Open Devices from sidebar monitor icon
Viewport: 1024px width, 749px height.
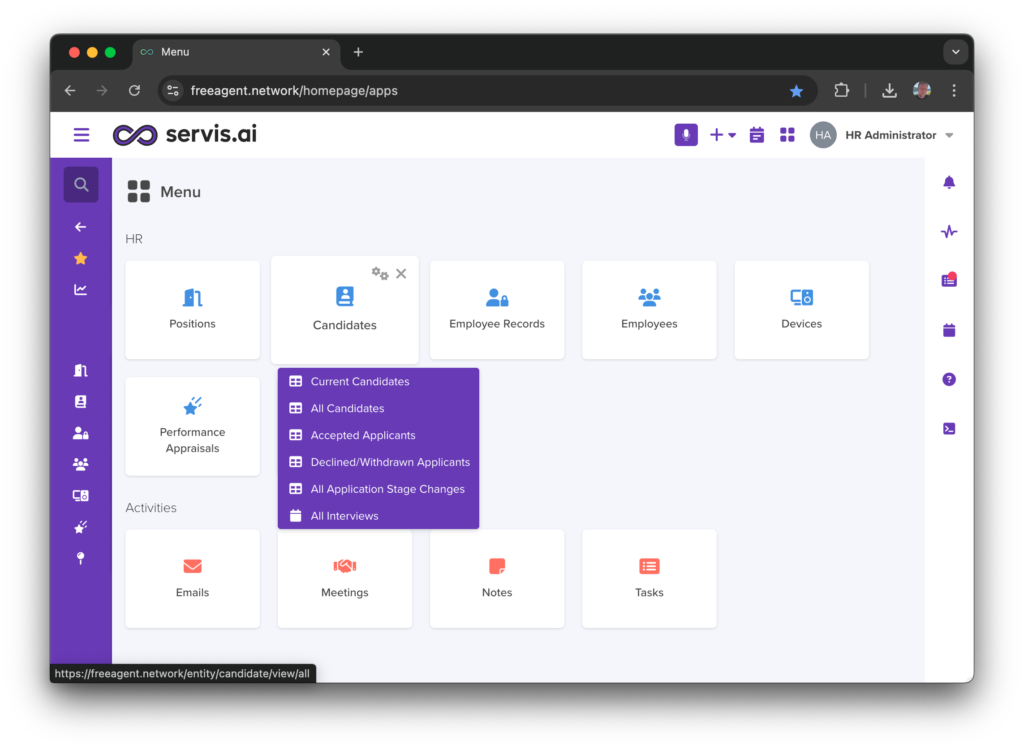pyautogui.click(x=80, y=496)
